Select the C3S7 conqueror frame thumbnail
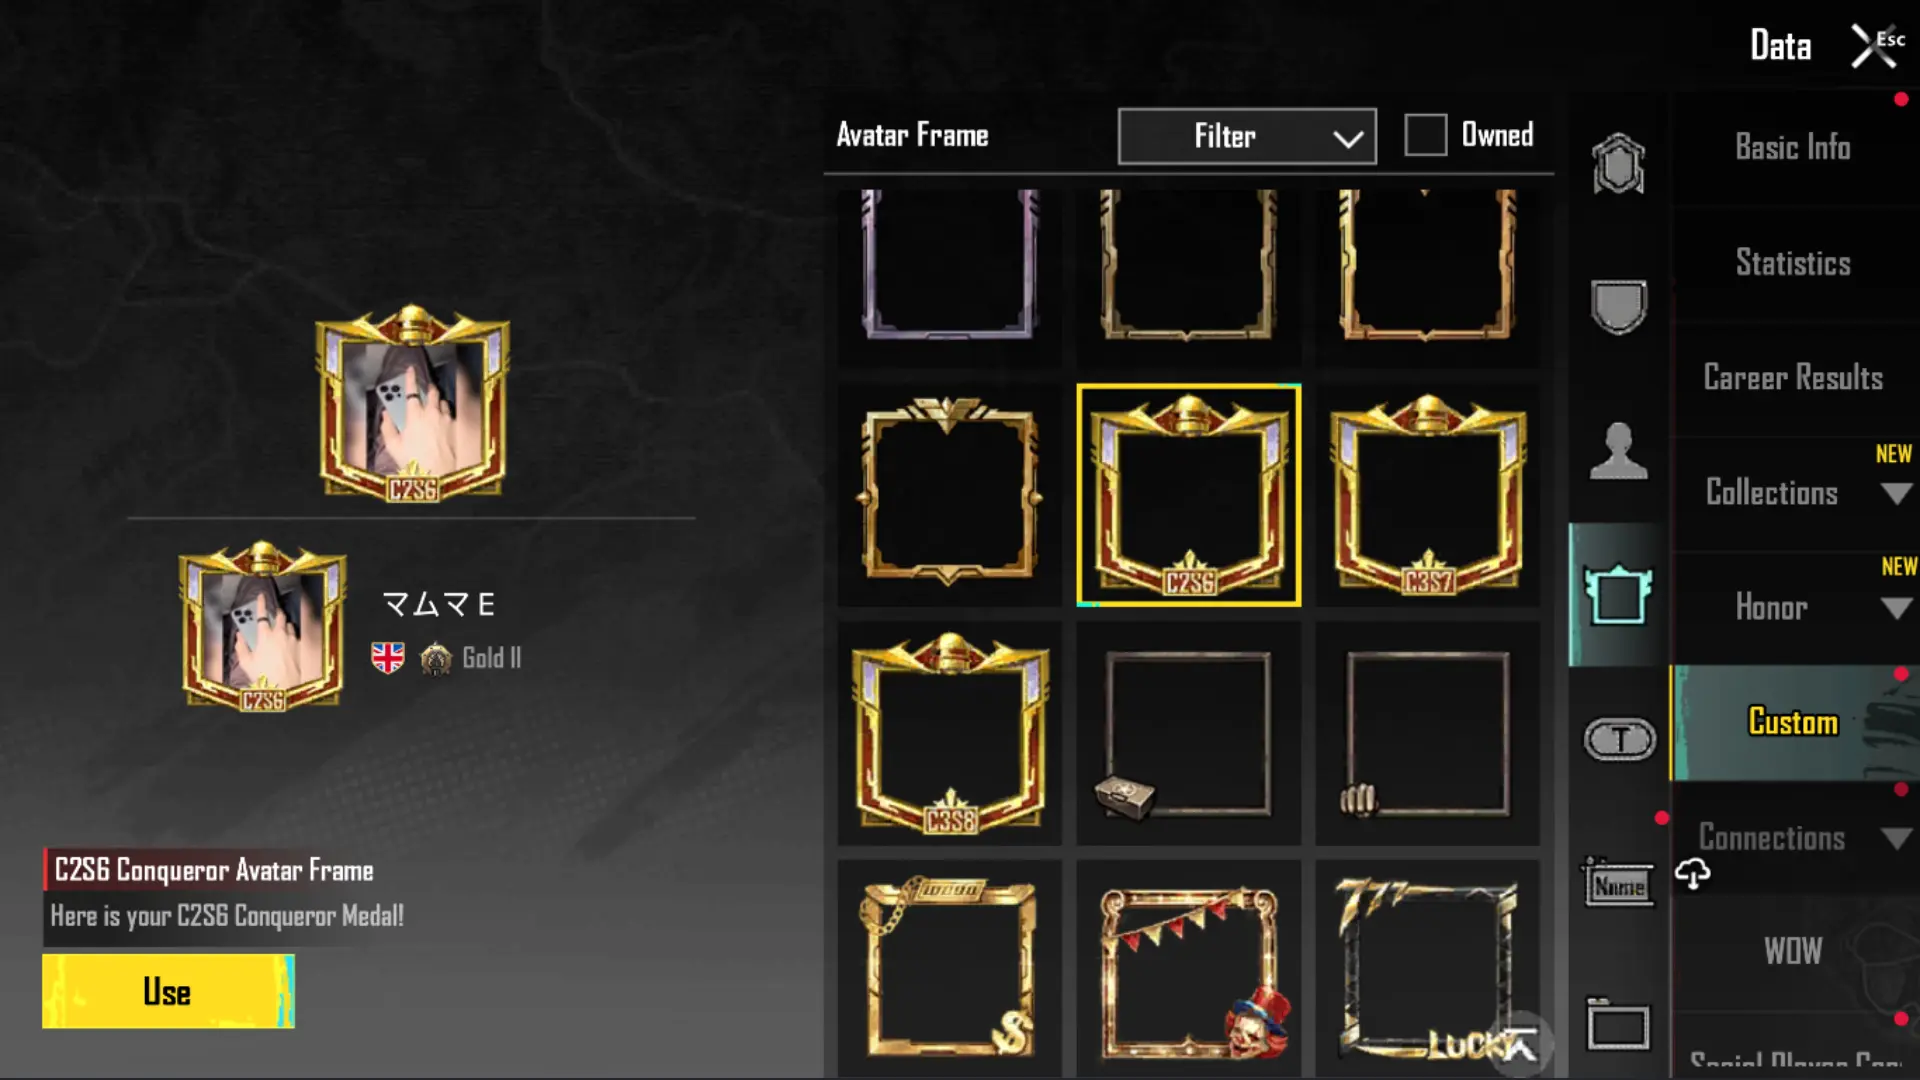 coord(1427,495)
